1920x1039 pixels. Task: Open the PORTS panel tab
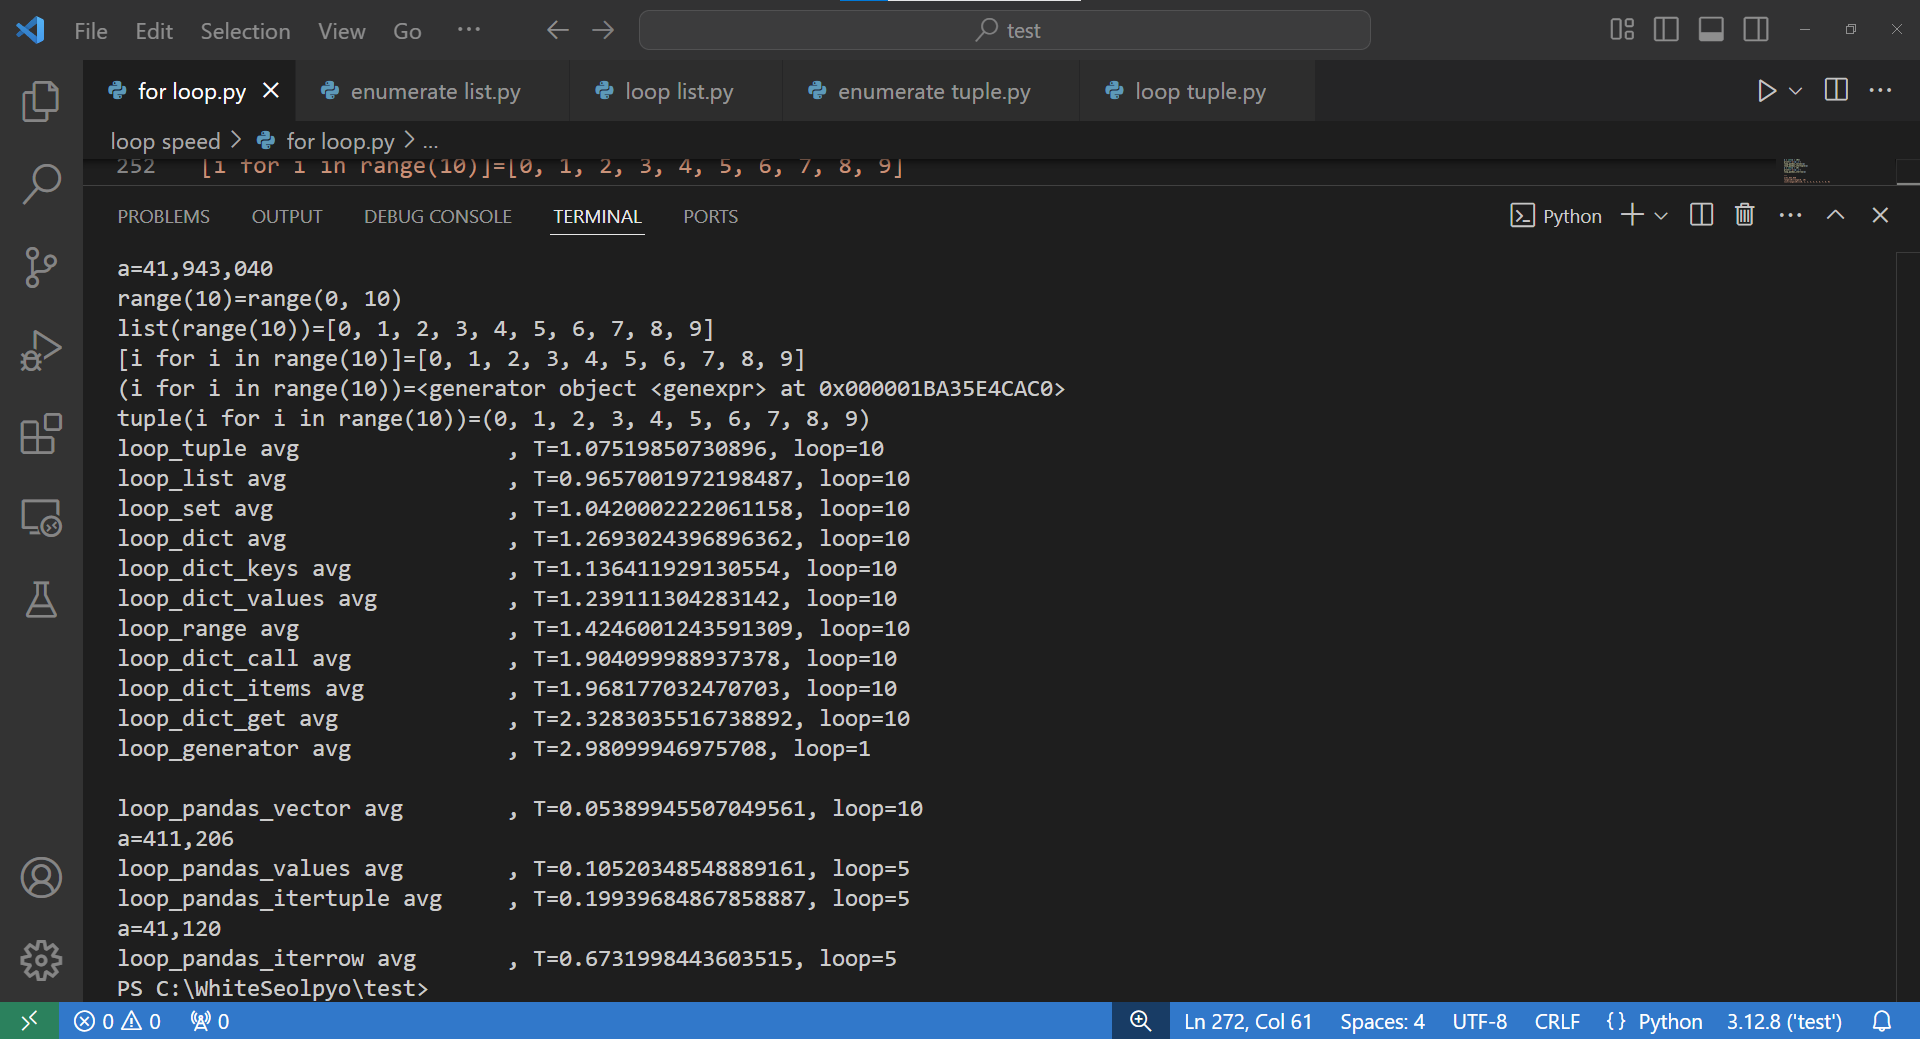coord(711,216)
